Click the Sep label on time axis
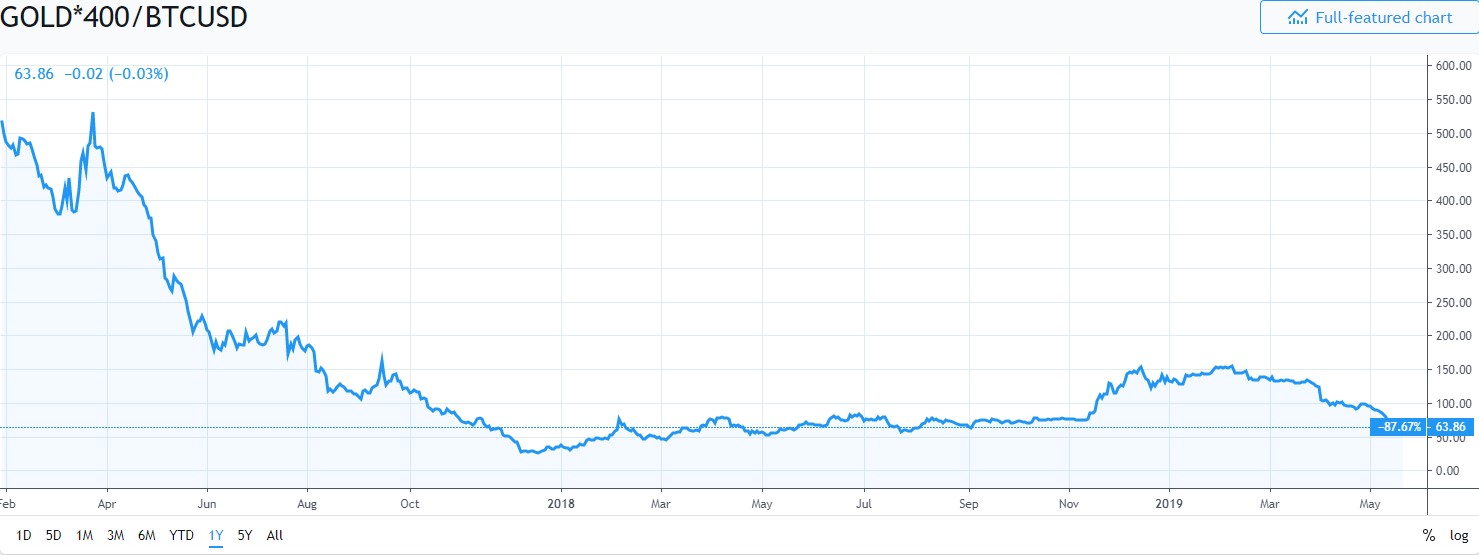The width and height of the screenshot is (1479, 555). click(967, 505)
